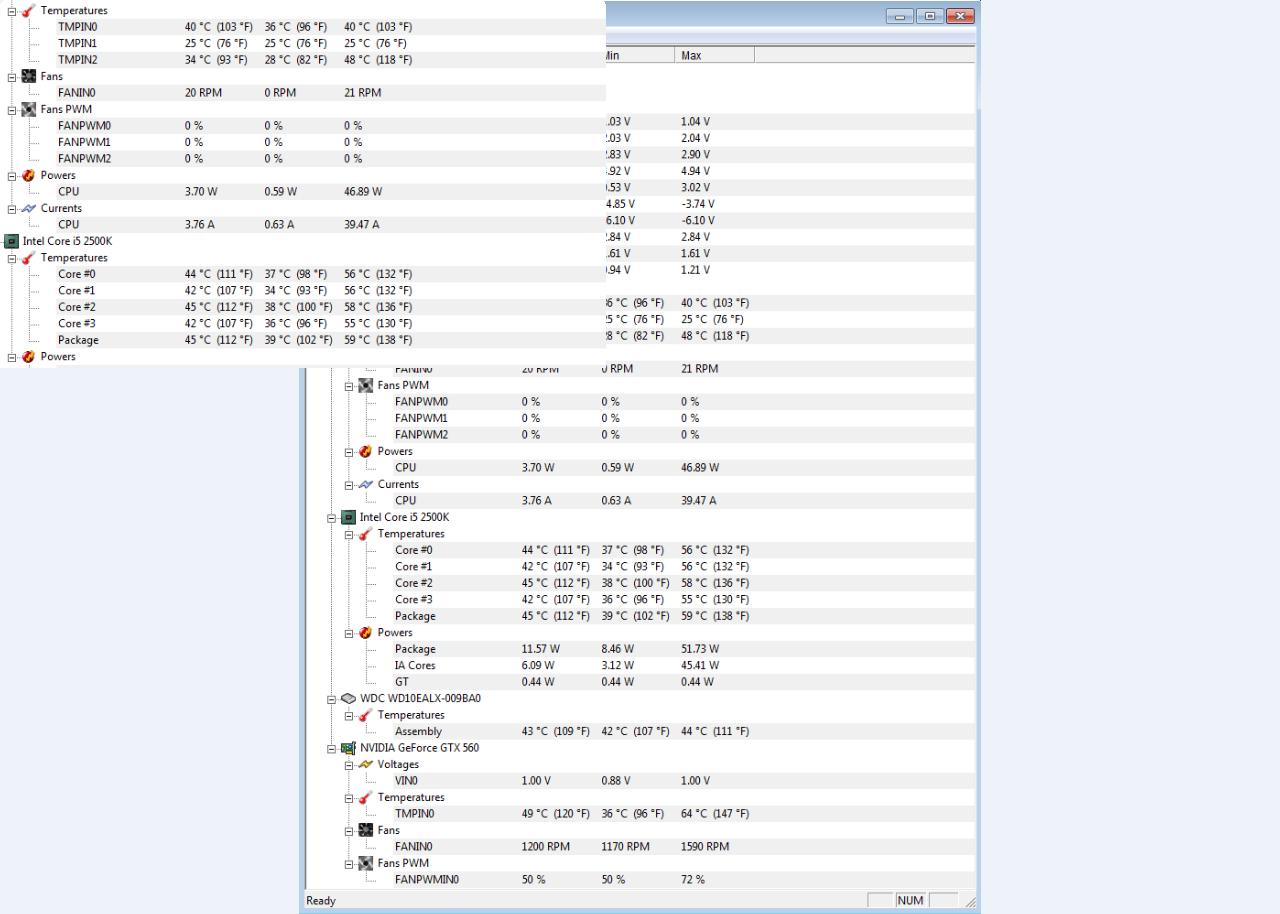Click the 'Ready' status bar text
The width and height of the screenshot is (1280, 914).
[321, 901]
